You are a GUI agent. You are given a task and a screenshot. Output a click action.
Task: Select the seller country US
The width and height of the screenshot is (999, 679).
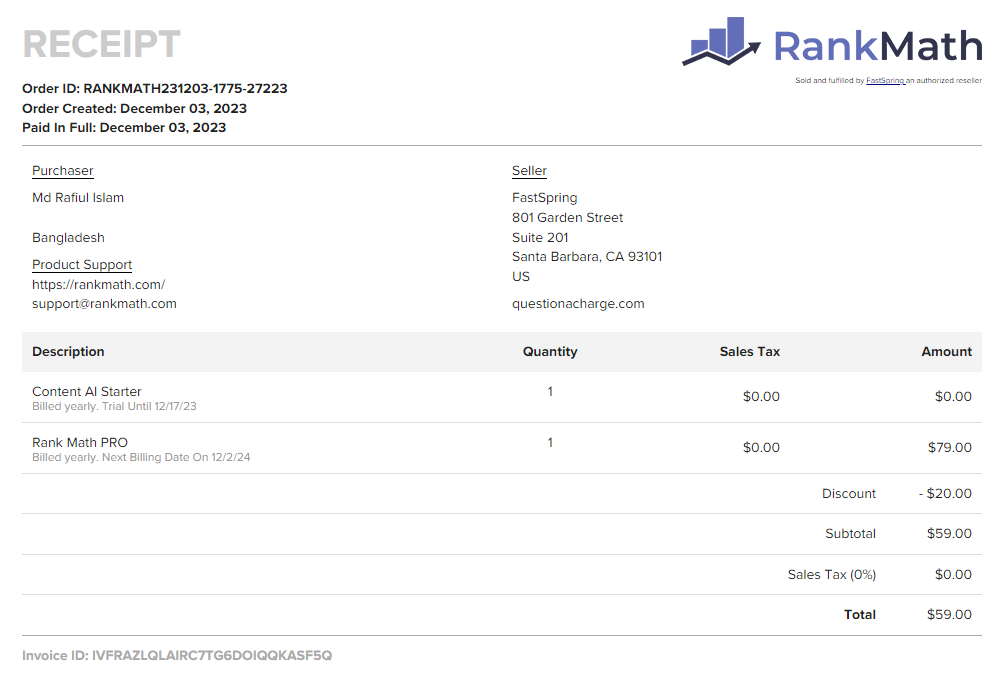pos(521,276)
